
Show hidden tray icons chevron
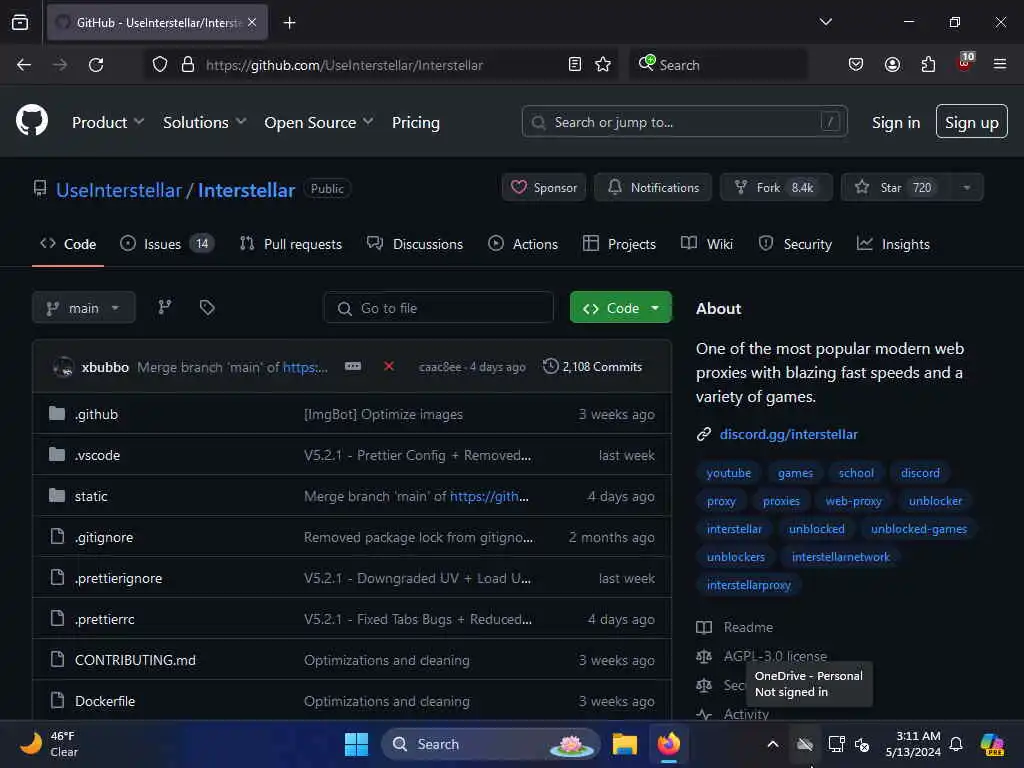[773, 744]
